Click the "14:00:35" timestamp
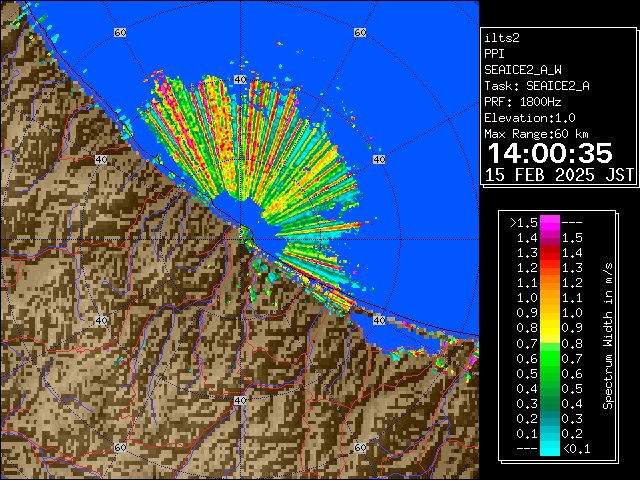Screen dimensions: 640x480 pyautogui.click(x=550, y=153)
